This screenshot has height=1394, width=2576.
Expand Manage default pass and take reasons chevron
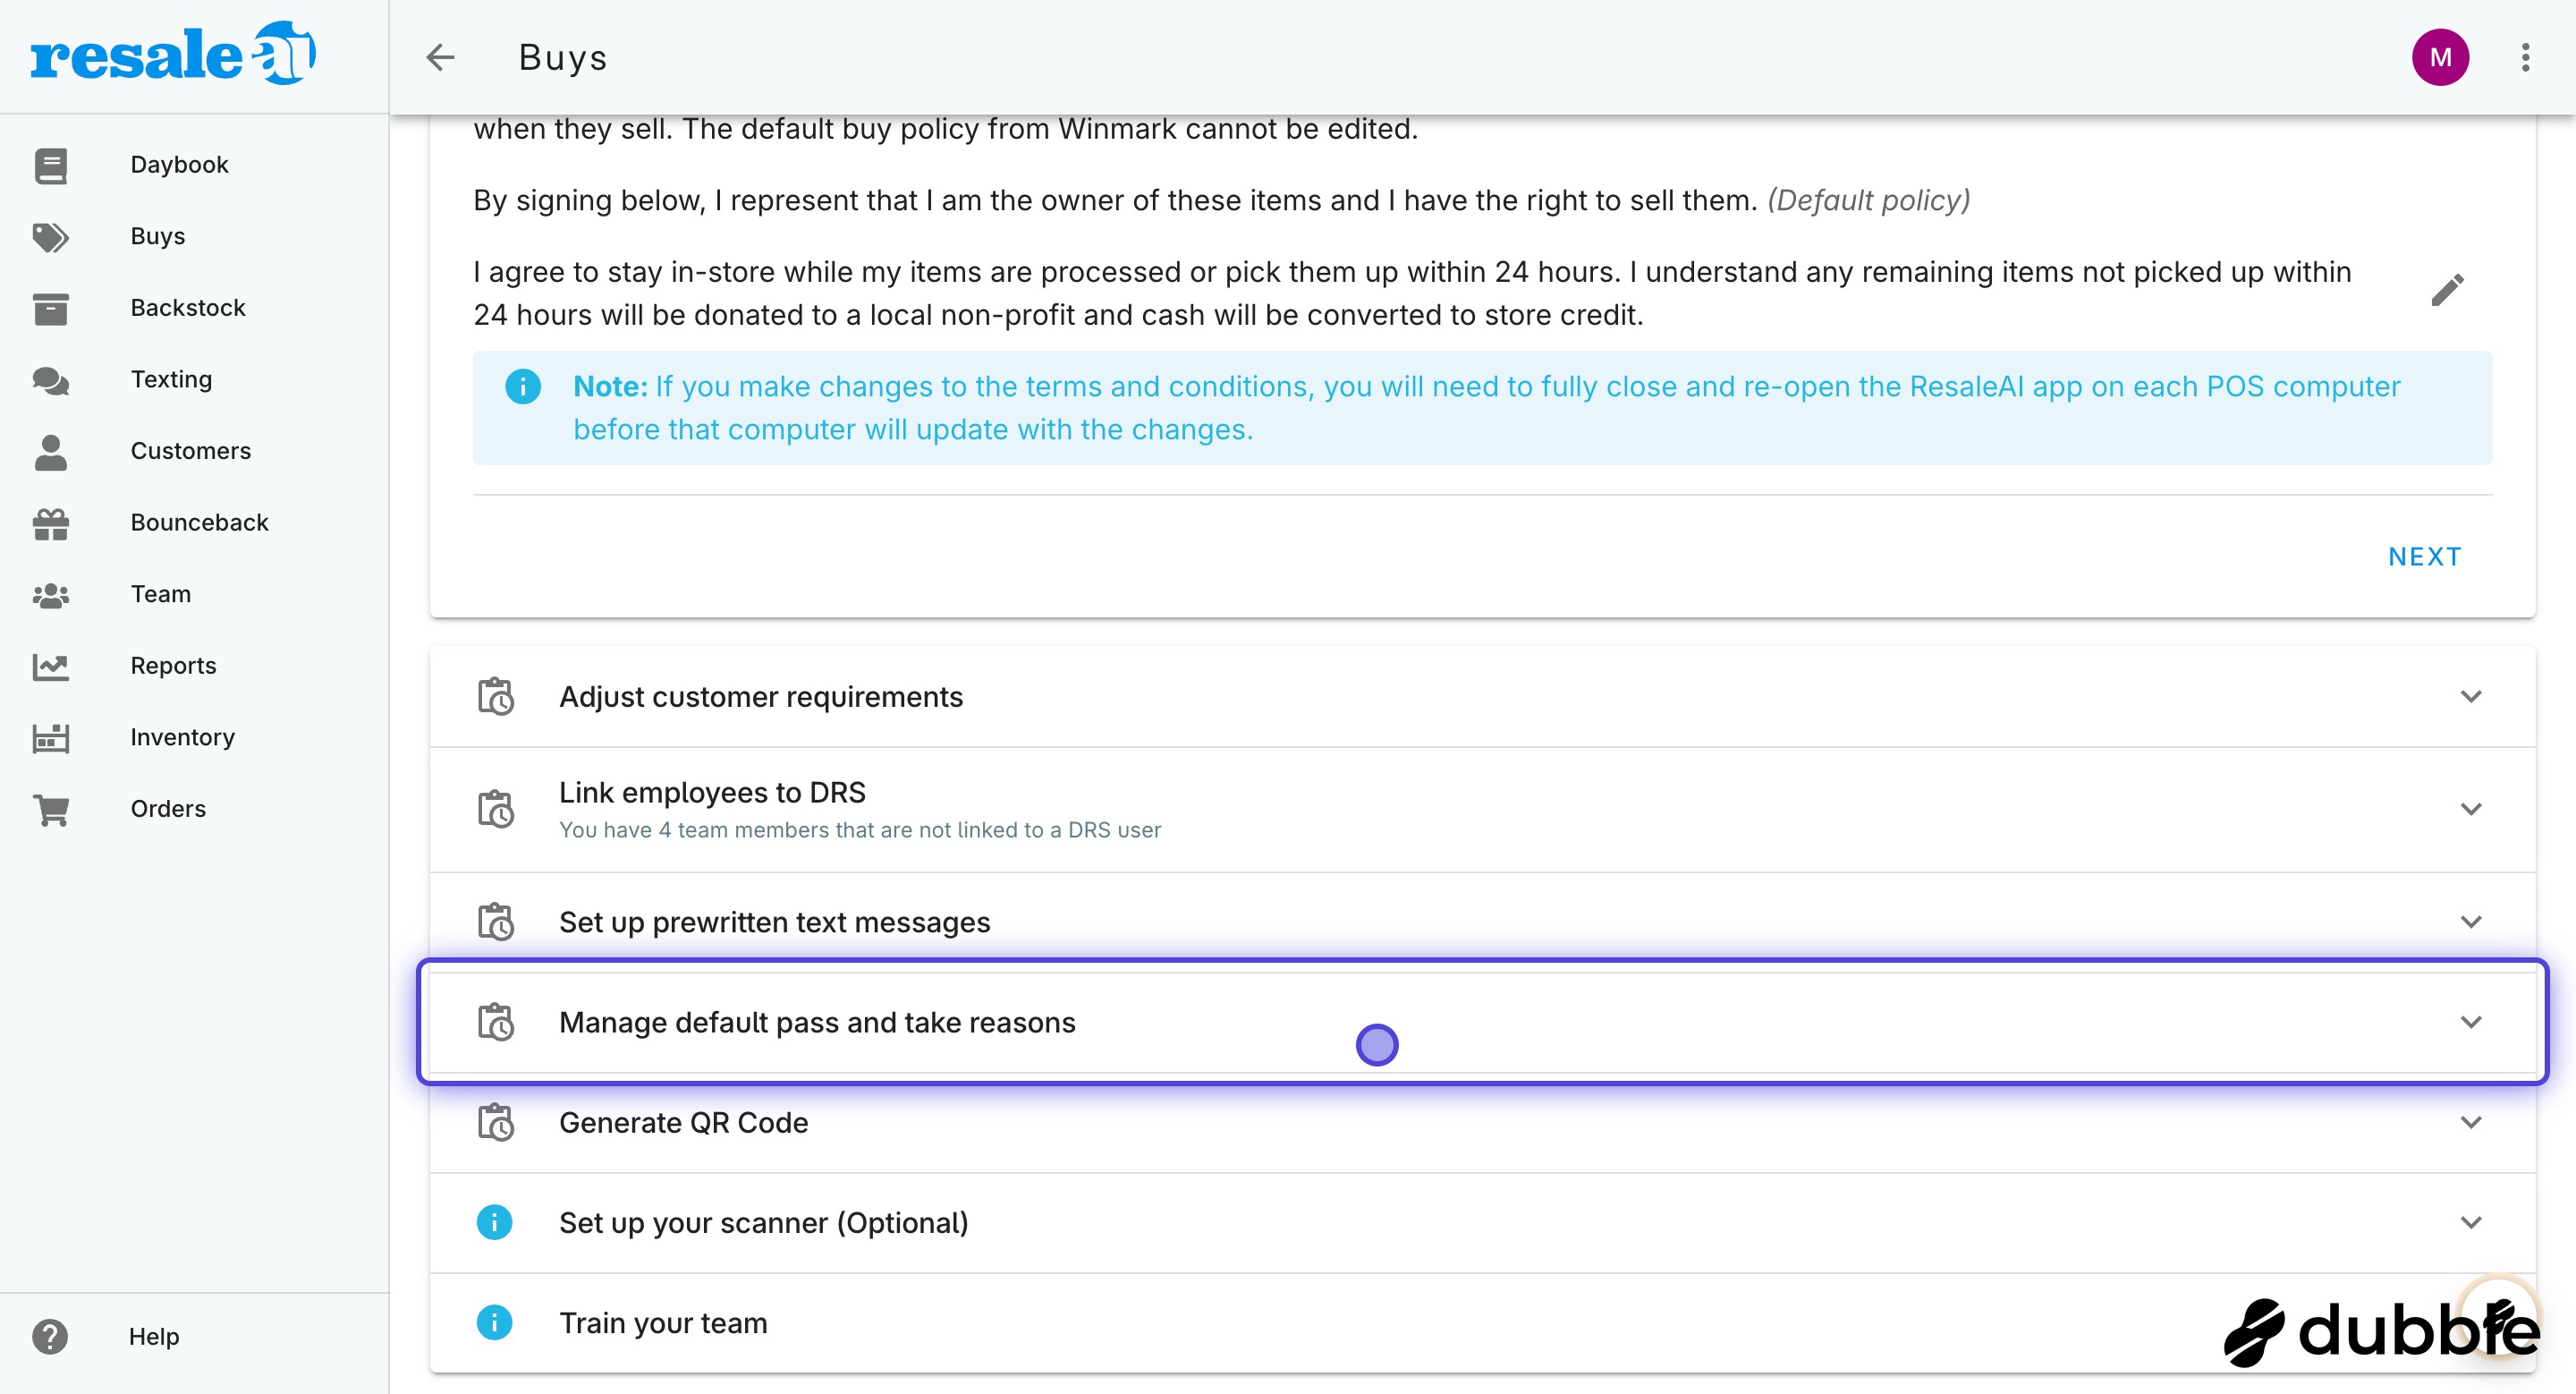coord(2471,1022)
